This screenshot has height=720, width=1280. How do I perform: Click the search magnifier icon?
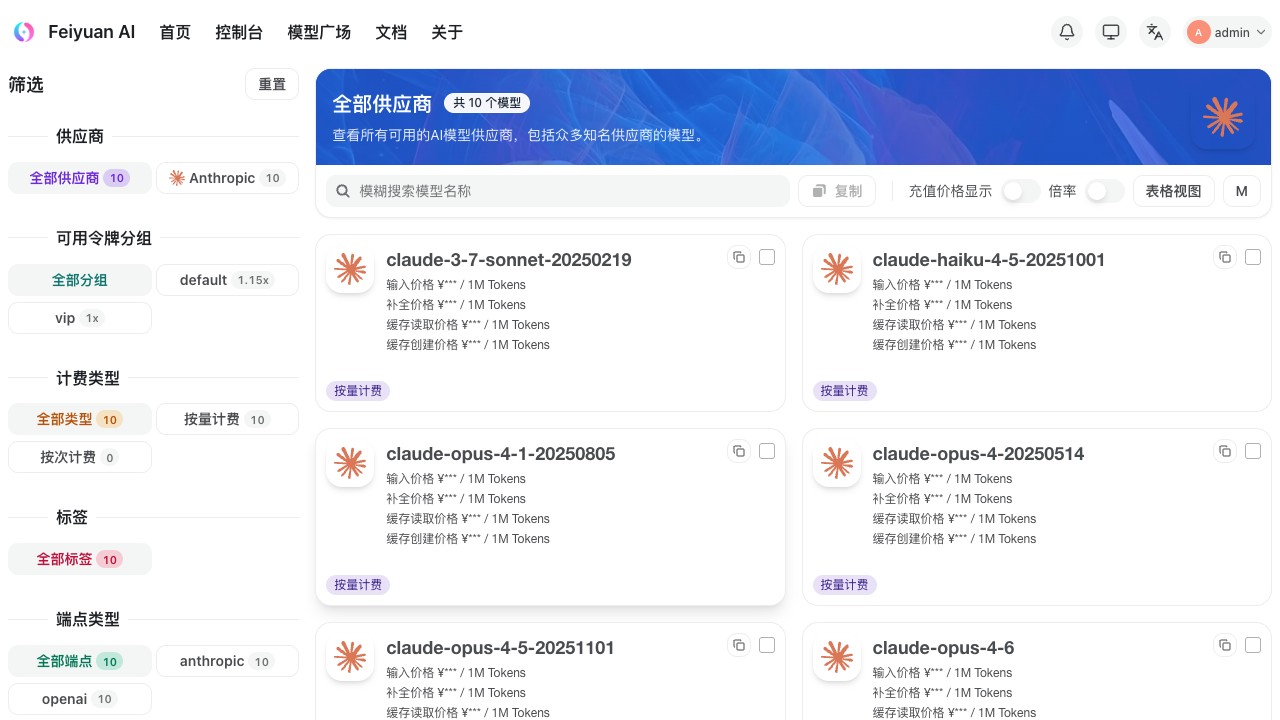pos(343,191)
